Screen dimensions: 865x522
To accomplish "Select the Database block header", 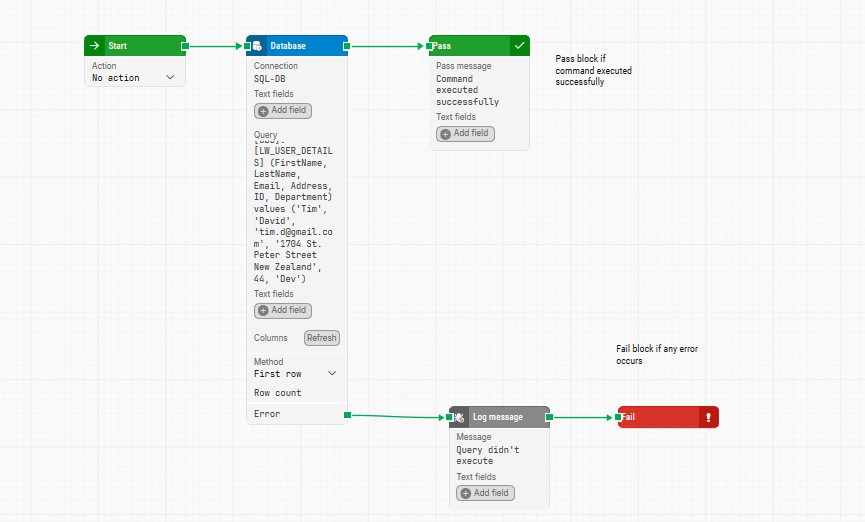I will point(297,46).
